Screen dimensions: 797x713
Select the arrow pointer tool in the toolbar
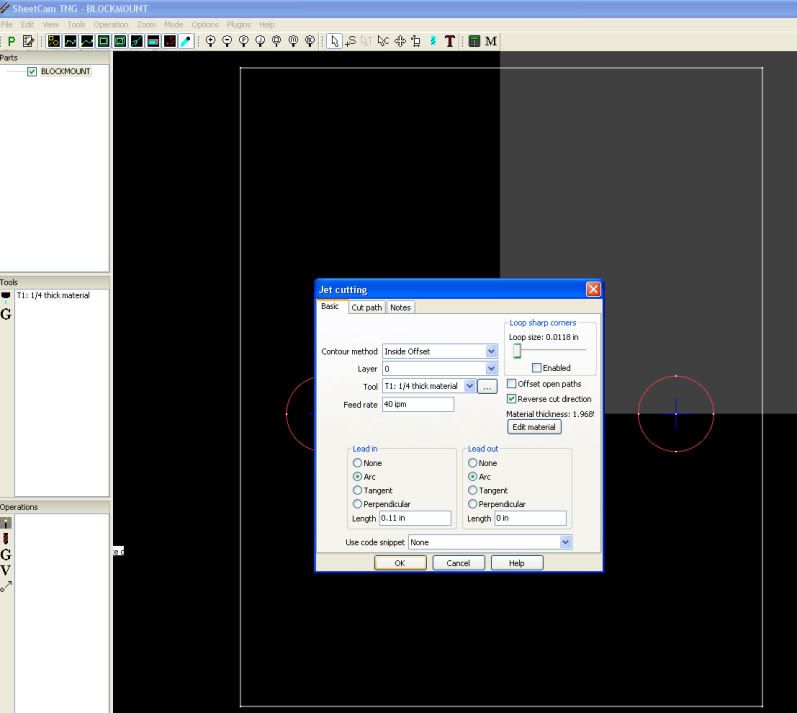pyautogui.click(x=335, y=41)
